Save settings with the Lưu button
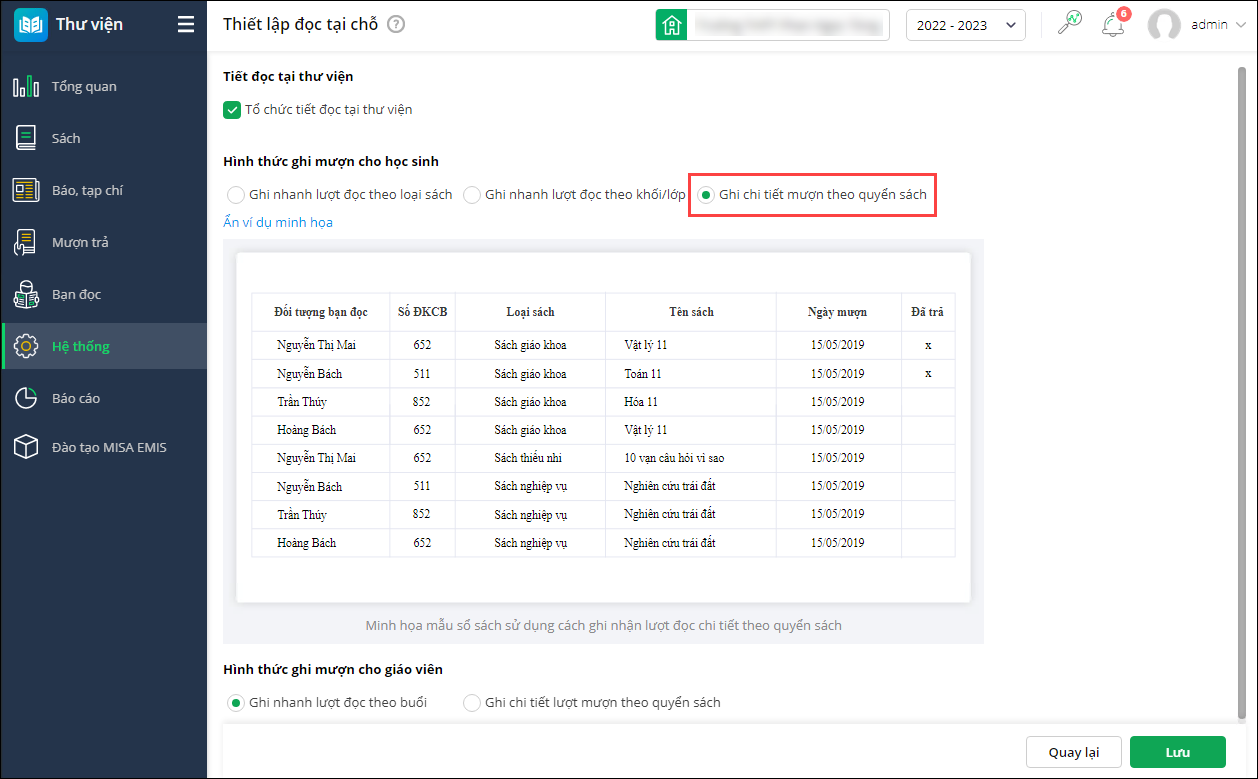This screenshot has height=779, width=1258. click(1177, 752)
